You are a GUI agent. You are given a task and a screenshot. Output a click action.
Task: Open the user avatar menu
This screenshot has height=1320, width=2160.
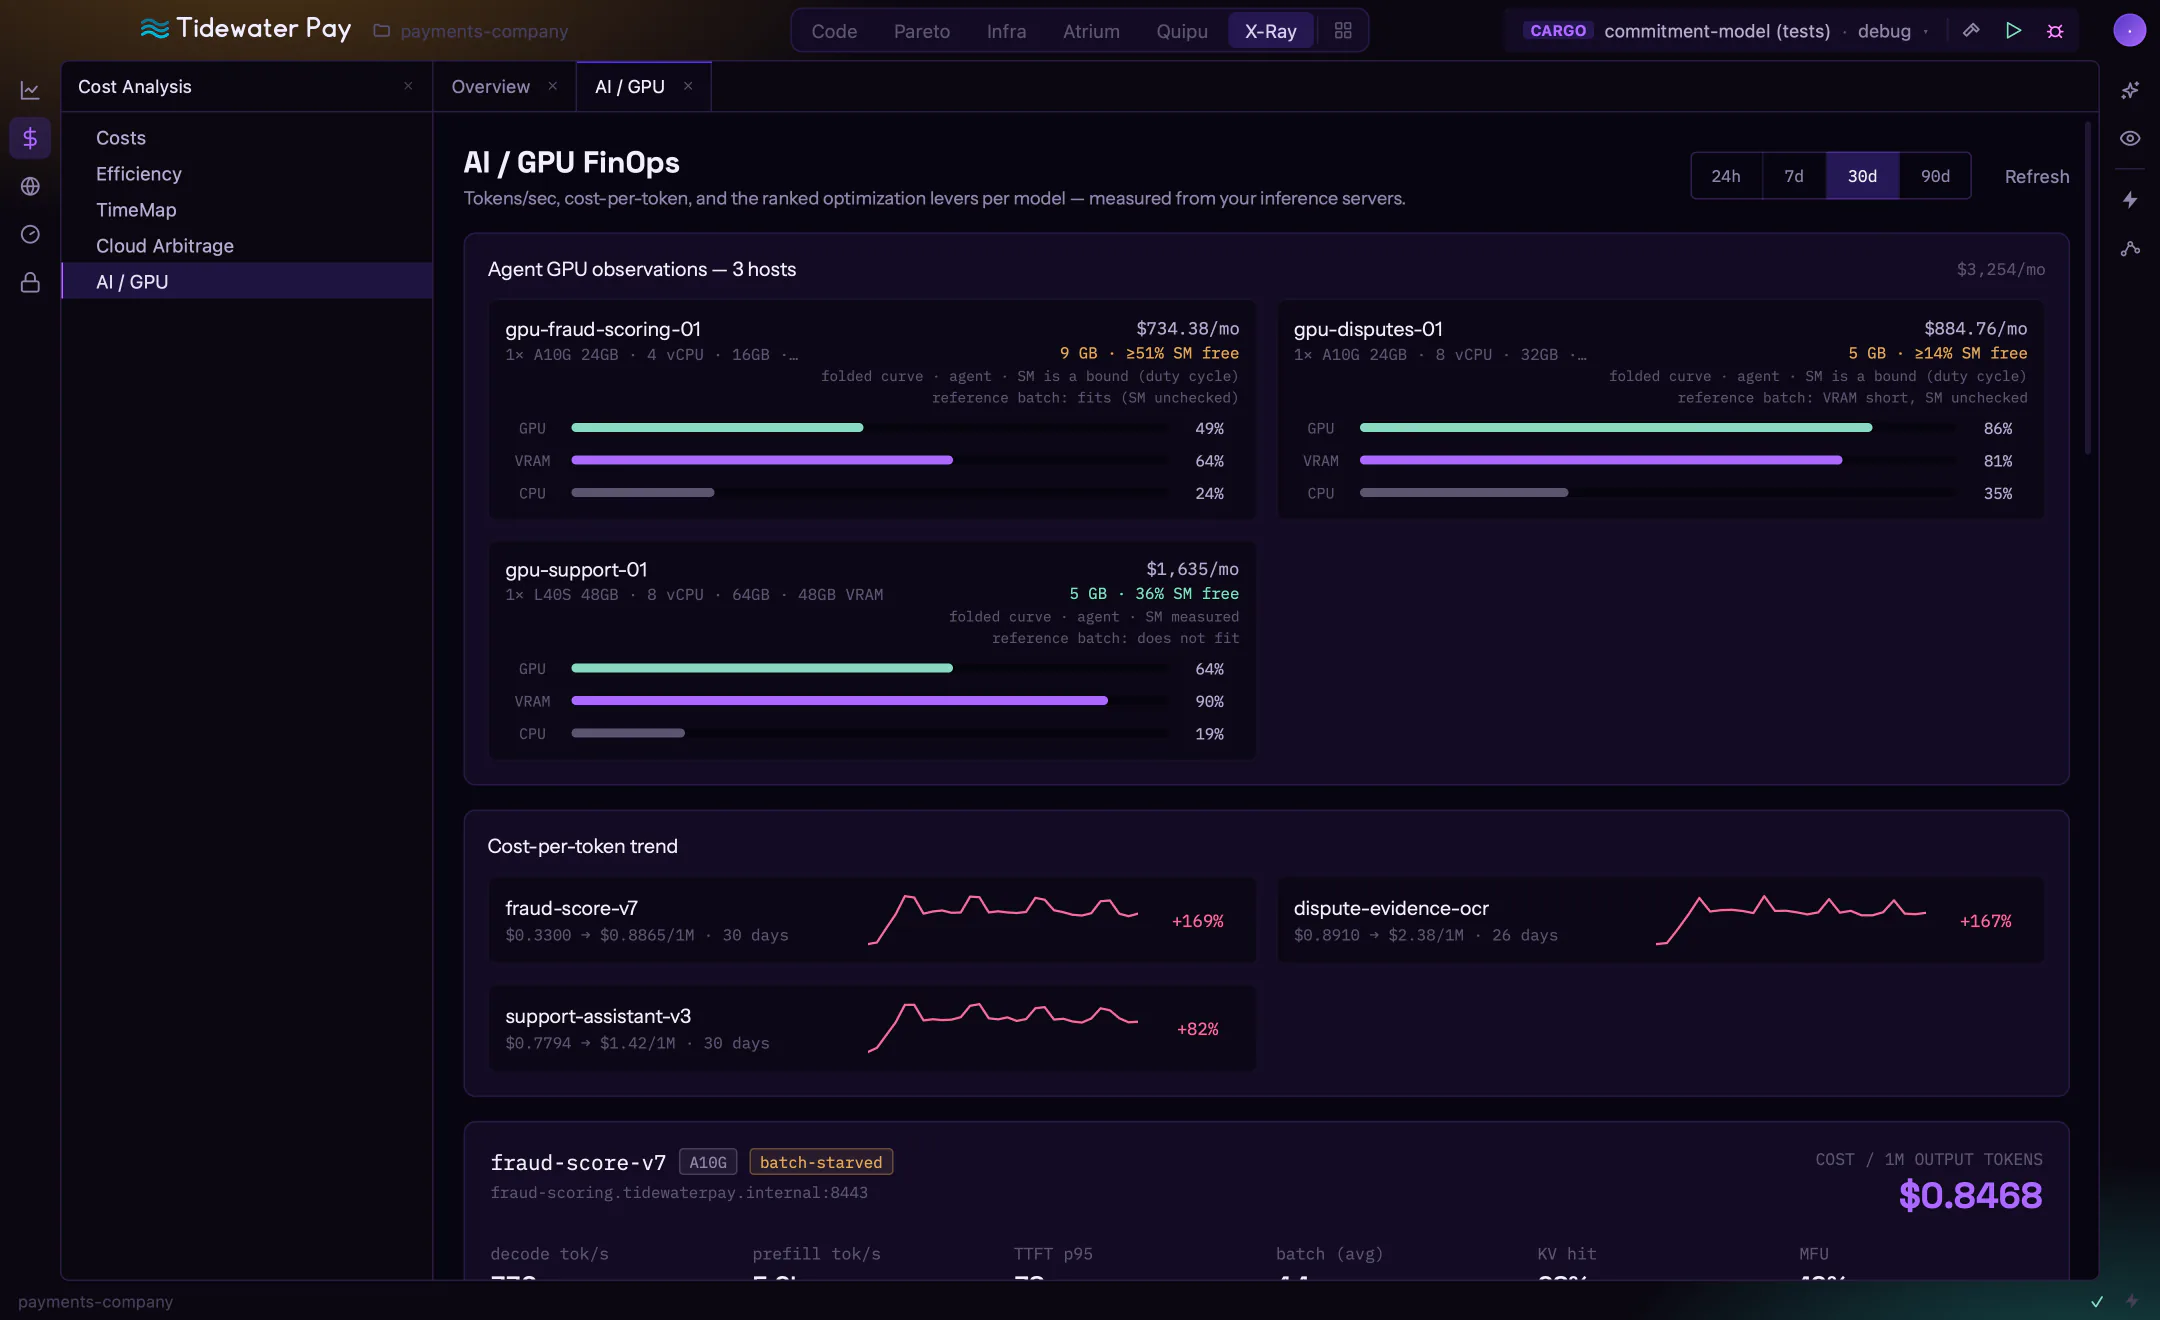click(x=2129, y=31)
